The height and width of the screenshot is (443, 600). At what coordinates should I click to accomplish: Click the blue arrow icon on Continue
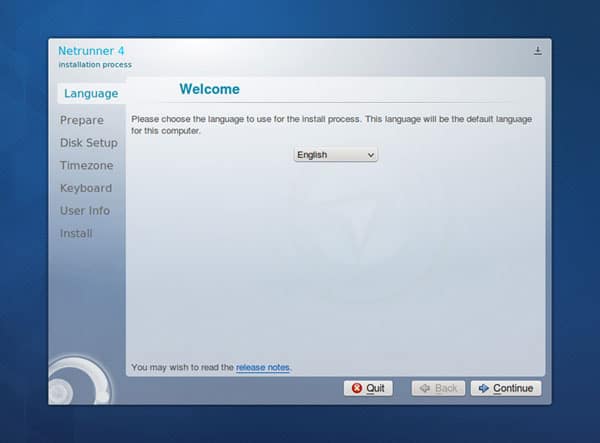(x=482, y=388)
